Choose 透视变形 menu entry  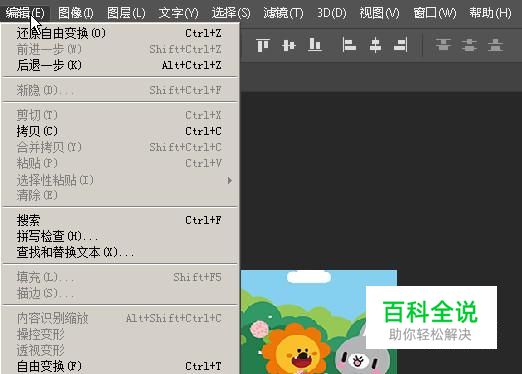pos(120,350)
